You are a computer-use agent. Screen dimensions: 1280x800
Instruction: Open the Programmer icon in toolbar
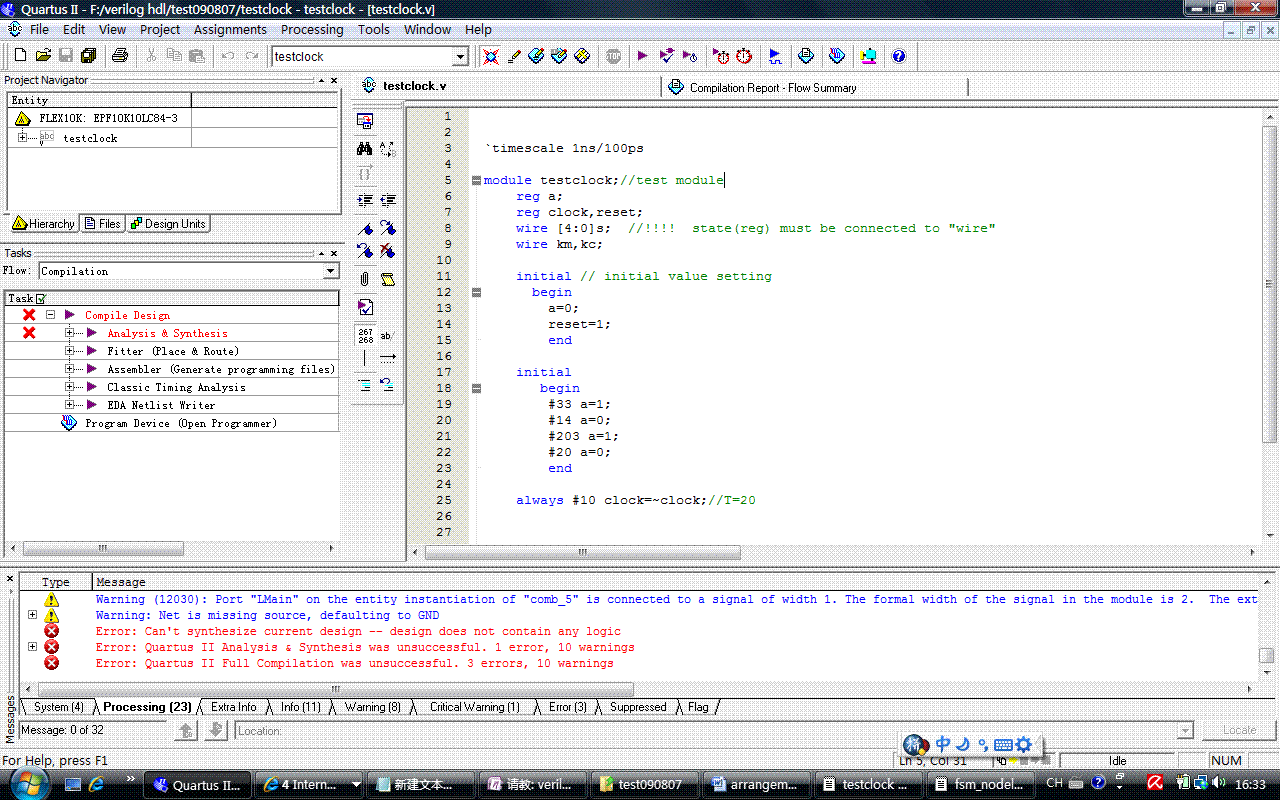coord(837,56)
